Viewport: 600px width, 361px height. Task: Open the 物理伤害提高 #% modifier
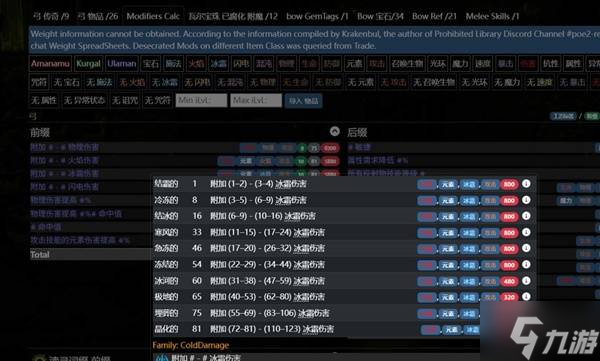click(60, 200)
